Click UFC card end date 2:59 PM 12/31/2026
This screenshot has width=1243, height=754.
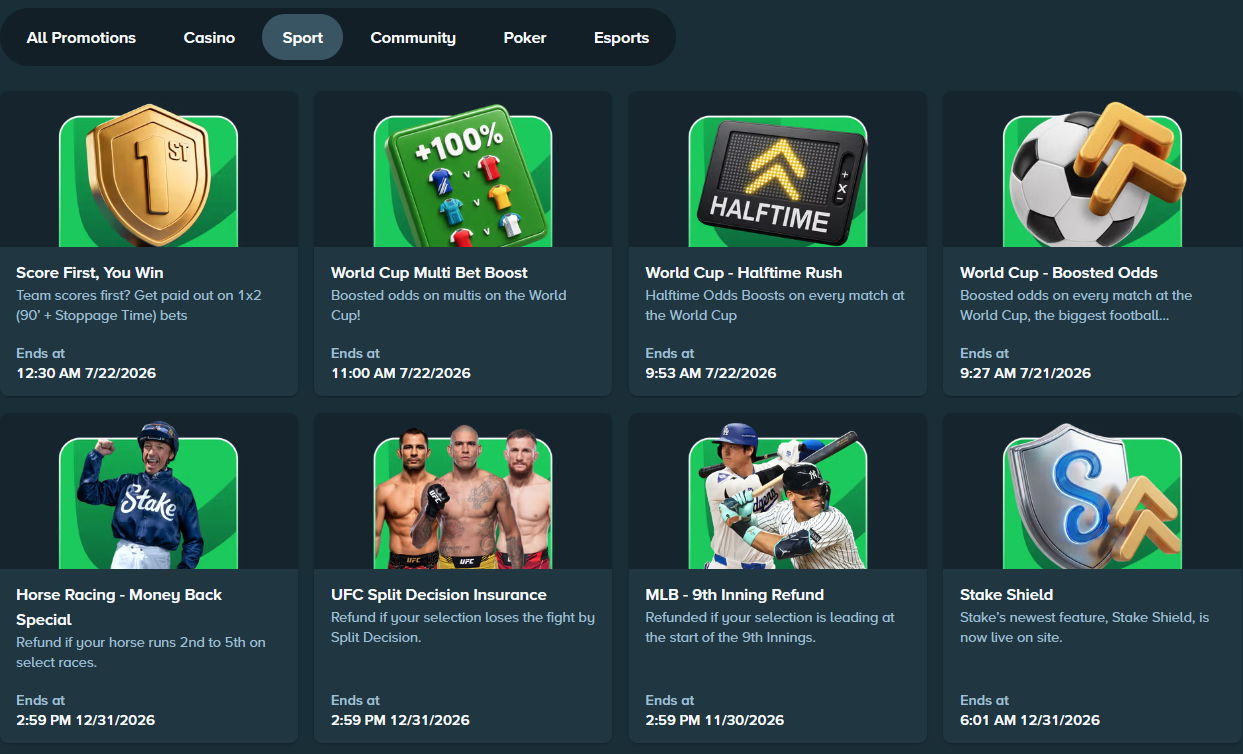401,721
